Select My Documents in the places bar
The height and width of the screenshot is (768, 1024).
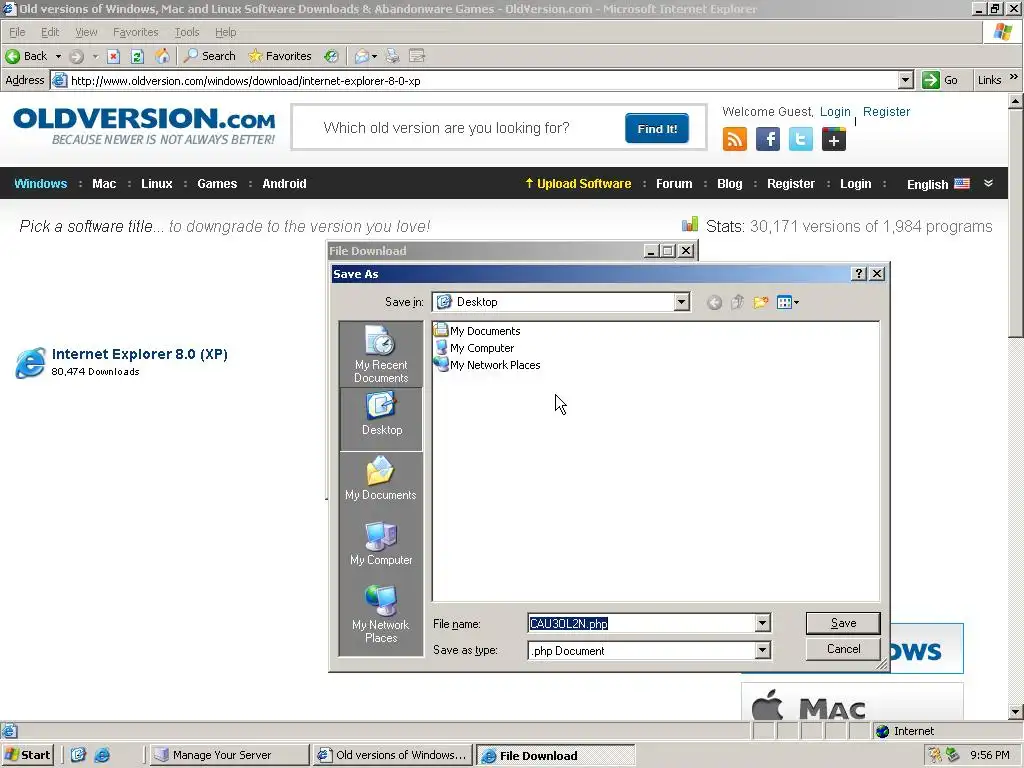coord(381,478)
